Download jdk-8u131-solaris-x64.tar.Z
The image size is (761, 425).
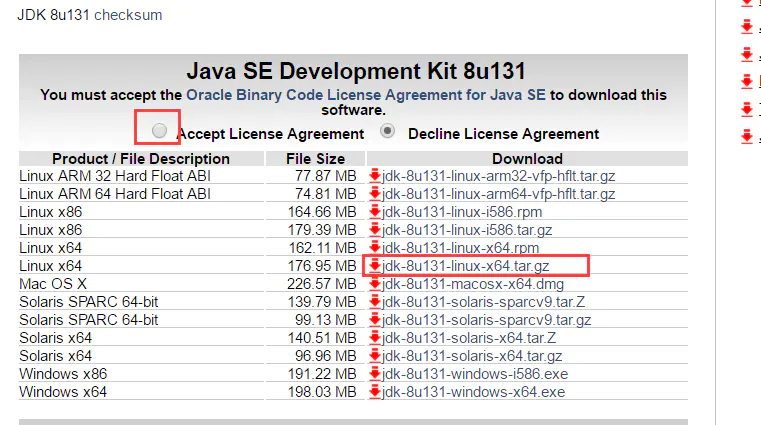tap(469, 338)
